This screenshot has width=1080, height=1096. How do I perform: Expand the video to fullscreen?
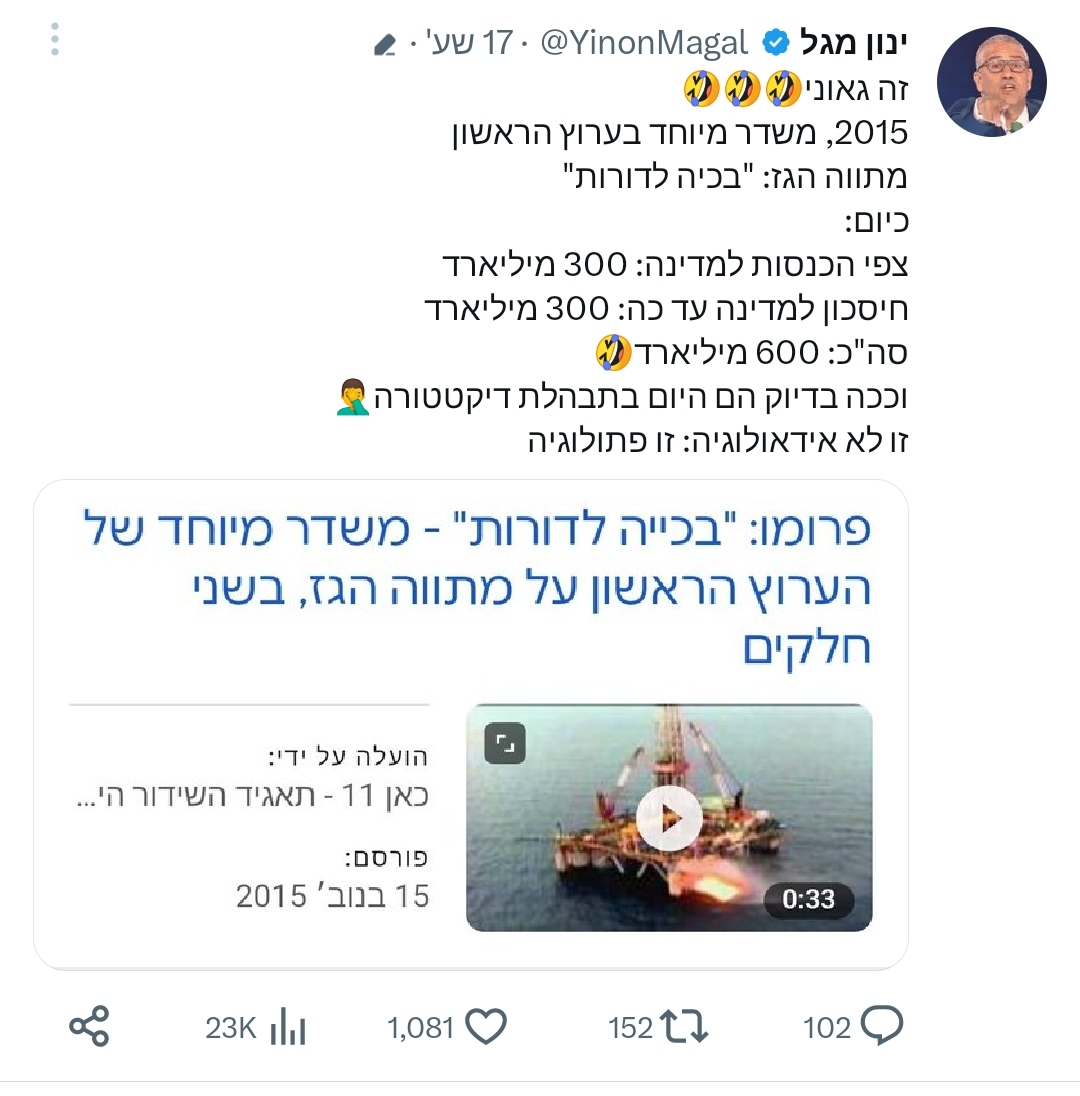pyautogui.click(x=505, y=742)
